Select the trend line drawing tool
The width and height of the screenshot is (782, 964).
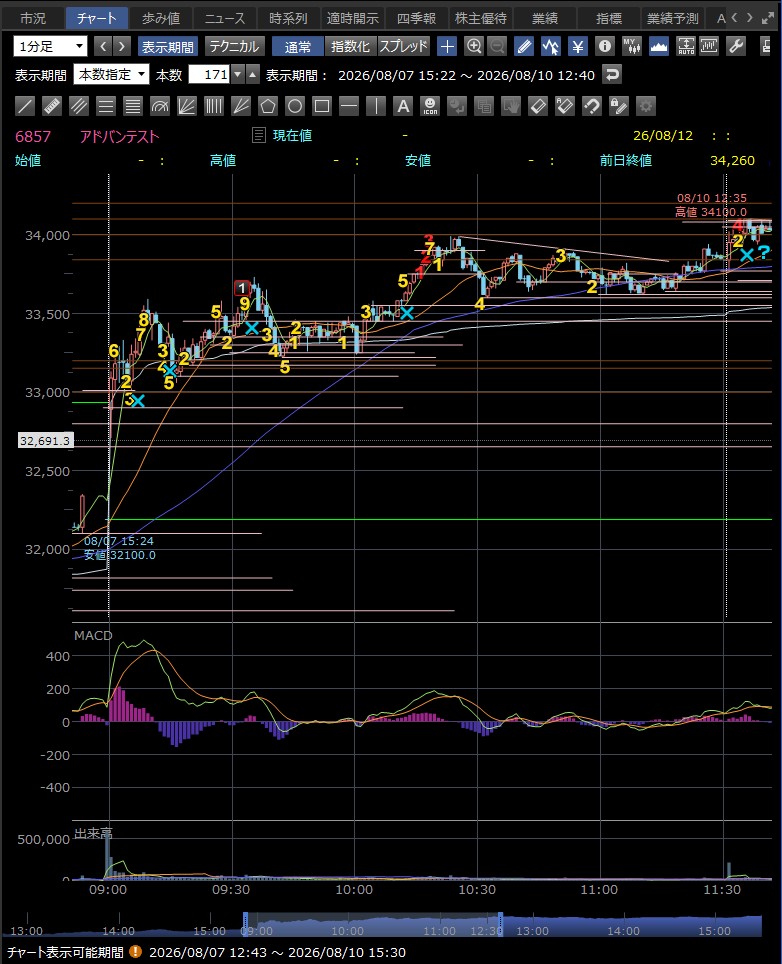click(25, 106)
